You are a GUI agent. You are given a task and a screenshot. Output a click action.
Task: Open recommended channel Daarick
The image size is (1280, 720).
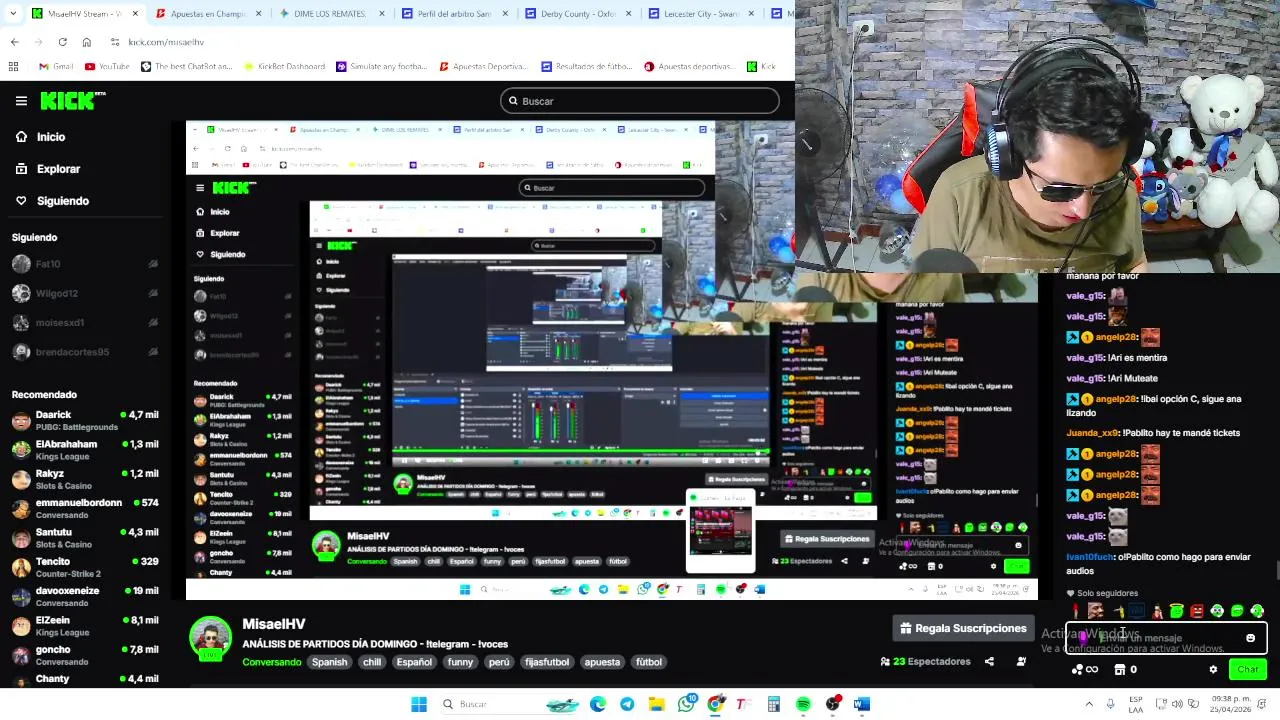(x=85, y=420)
